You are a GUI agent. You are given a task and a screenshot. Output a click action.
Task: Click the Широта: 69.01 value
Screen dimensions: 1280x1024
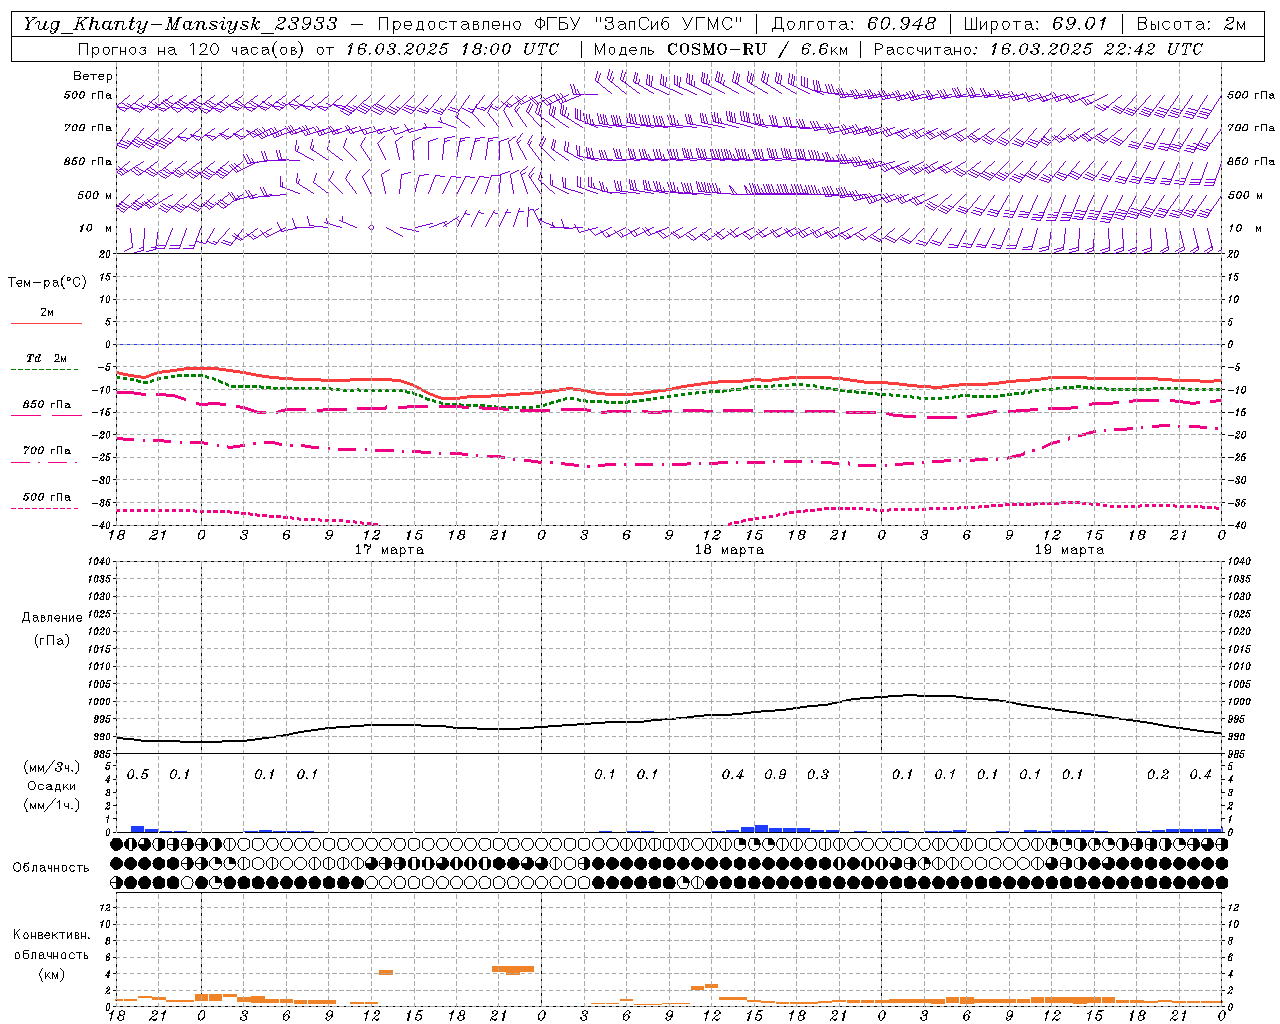[1036, 24]
